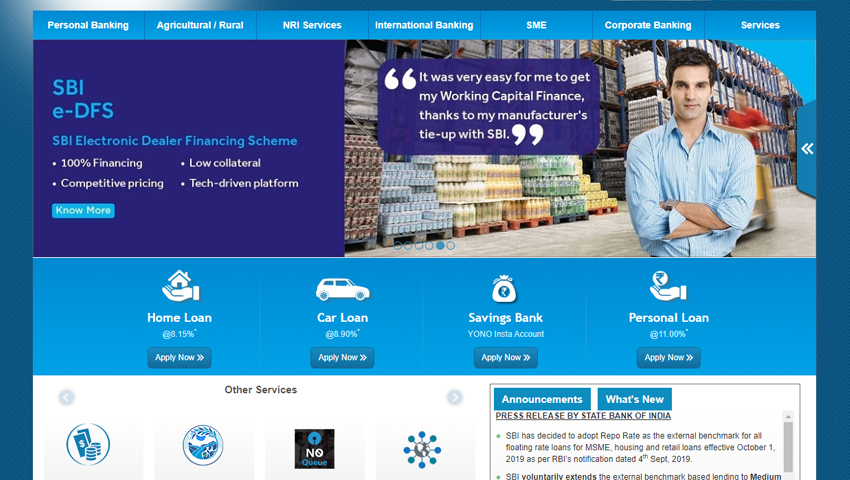Screen dimensions: 850x480
Task: Select the fourth carousel slide dot
Action: [x=429, y=245]
